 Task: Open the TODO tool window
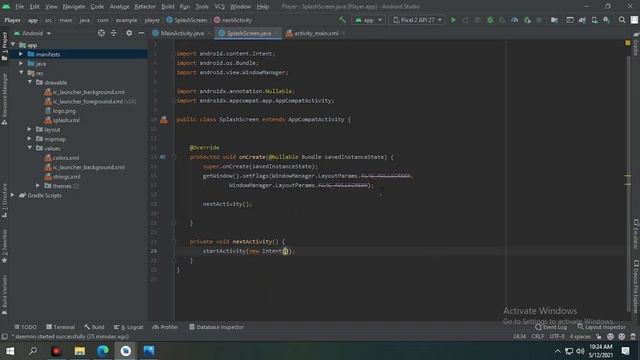25,327
